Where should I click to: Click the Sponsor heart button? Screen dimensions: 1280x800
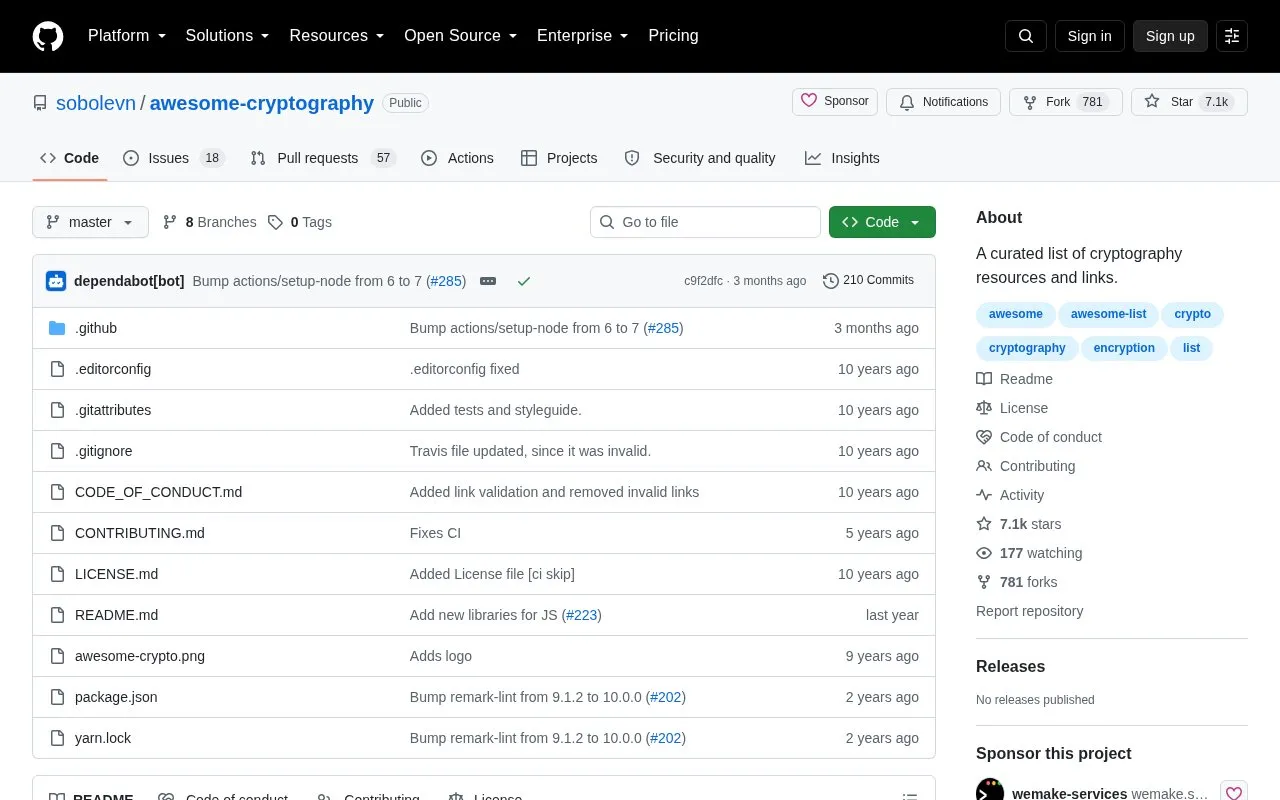point(835,102)
